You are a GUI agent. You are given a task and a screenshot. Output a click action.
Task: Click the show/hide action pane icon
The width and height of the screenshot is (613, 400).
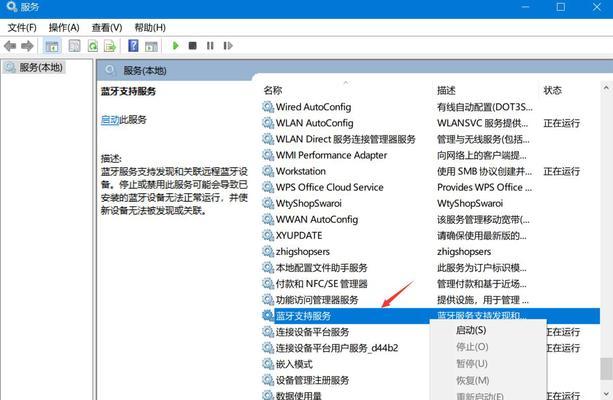[x=151, y=46]
